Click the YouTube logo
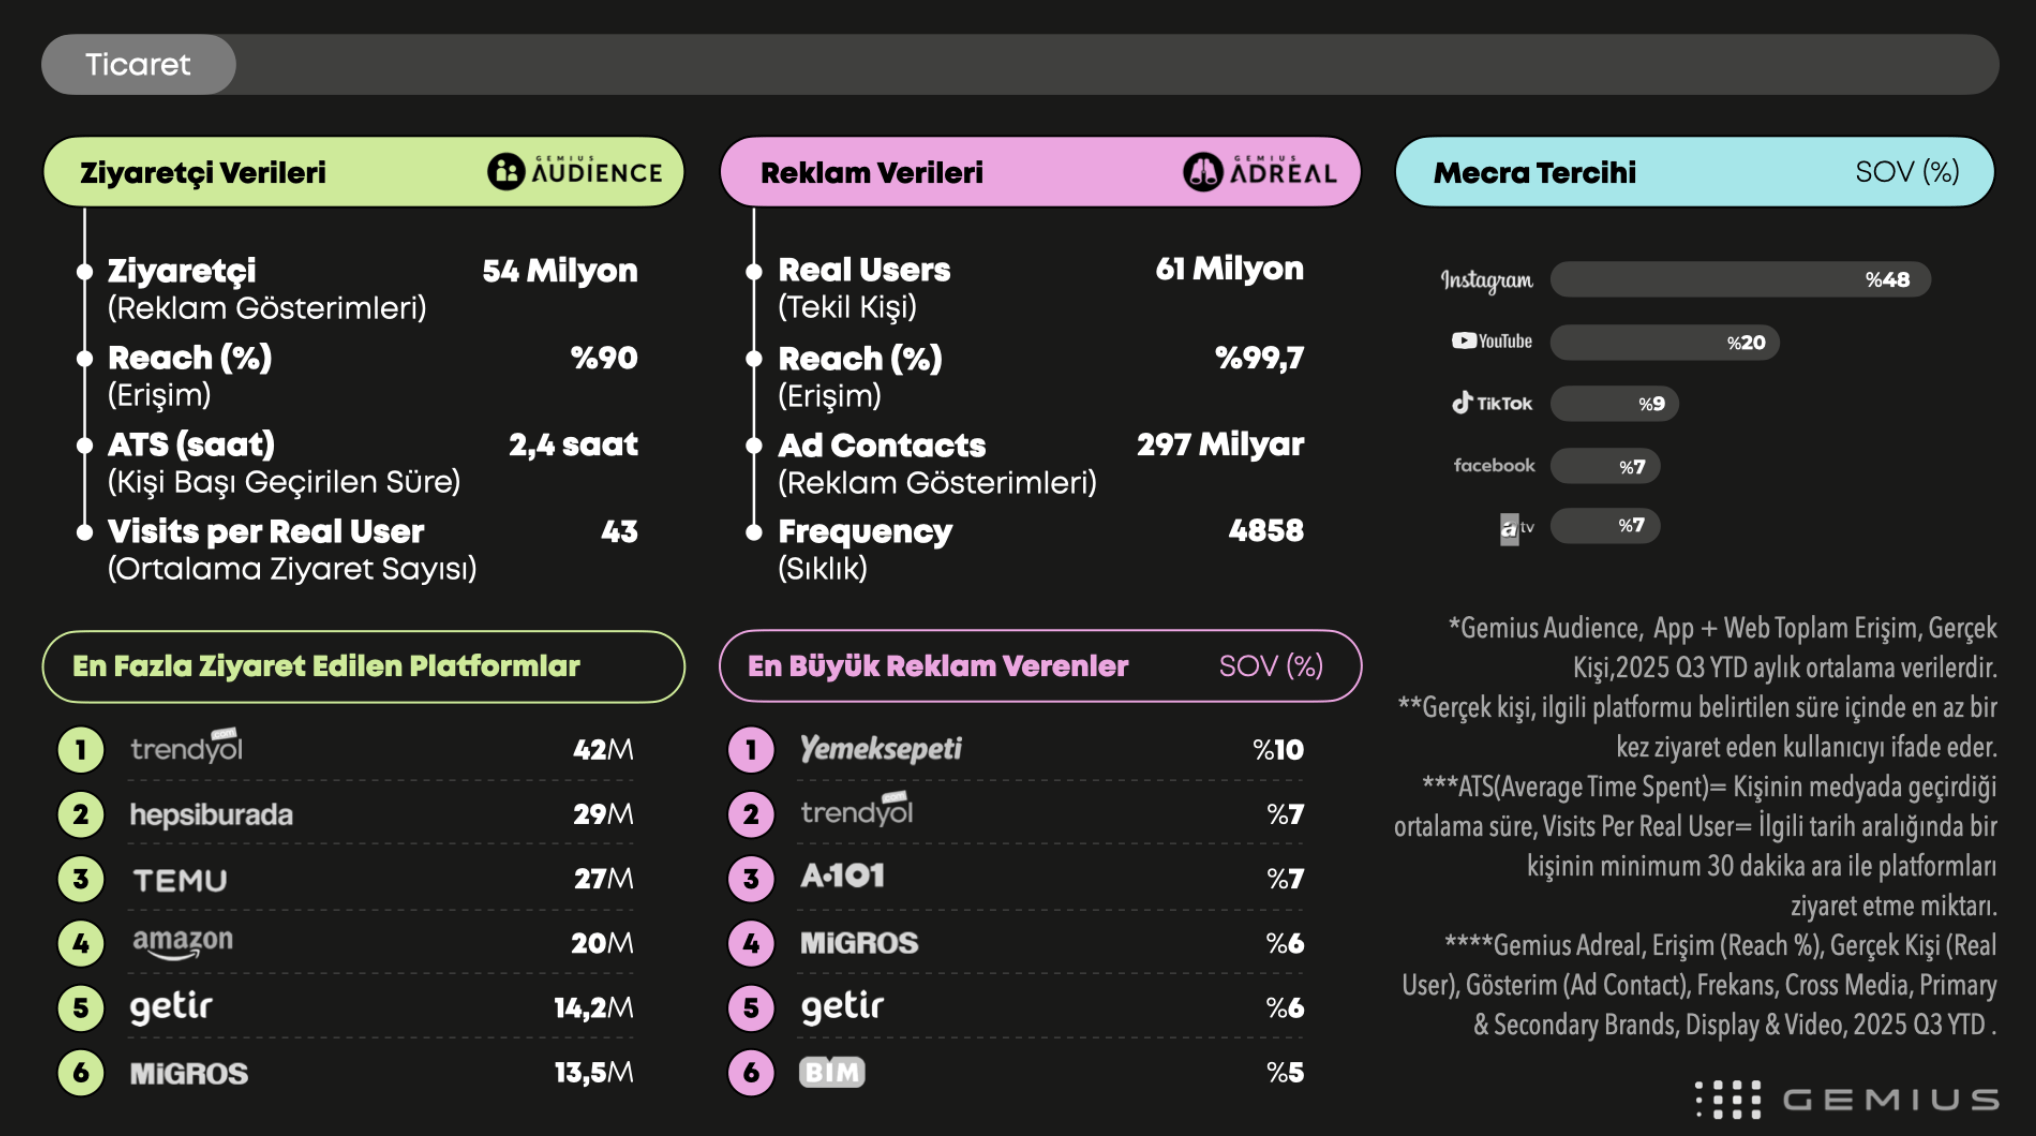This screenshot has width=2036, height=1136. click(x=1492, y=341)
